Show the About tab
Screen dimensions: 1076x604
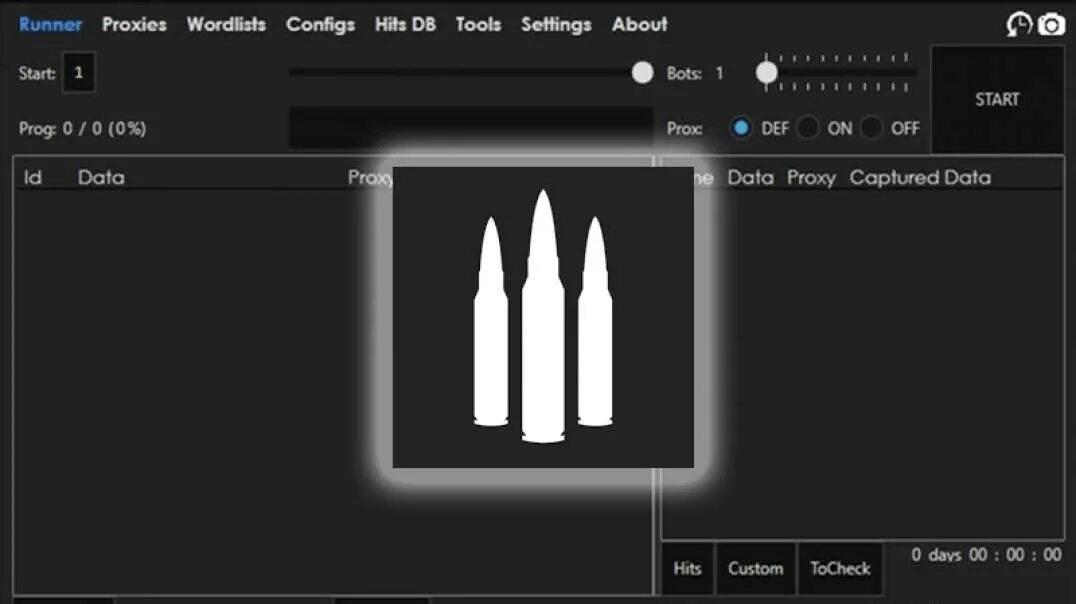tap(640, 25)
